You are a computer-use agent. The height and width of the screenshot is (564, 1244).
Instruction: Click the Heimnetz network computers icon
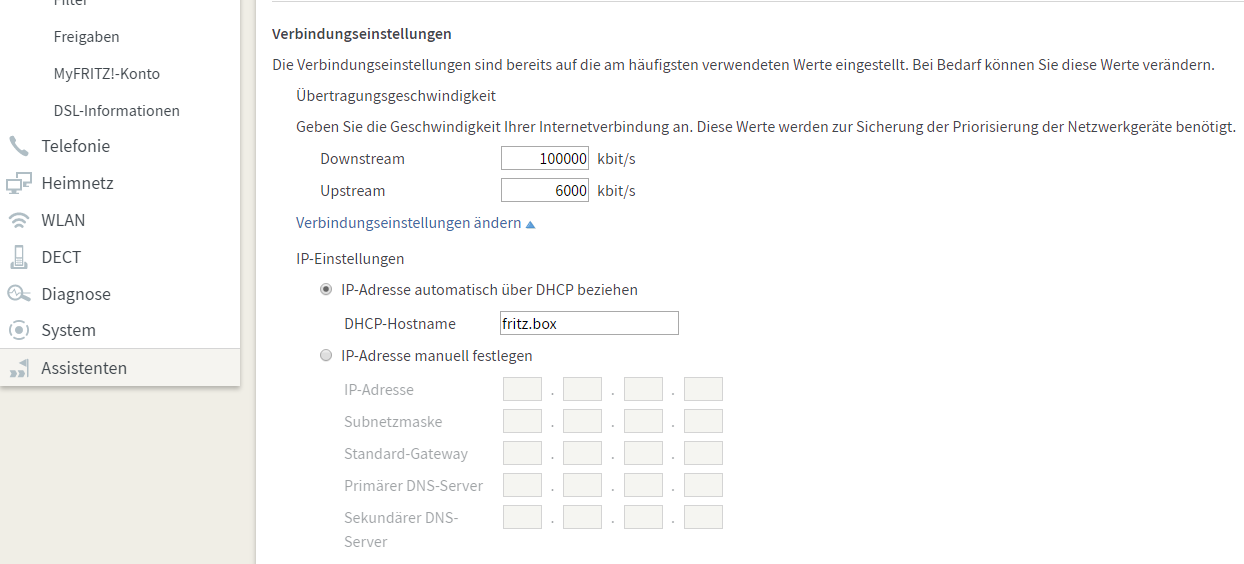pos(19,183)
